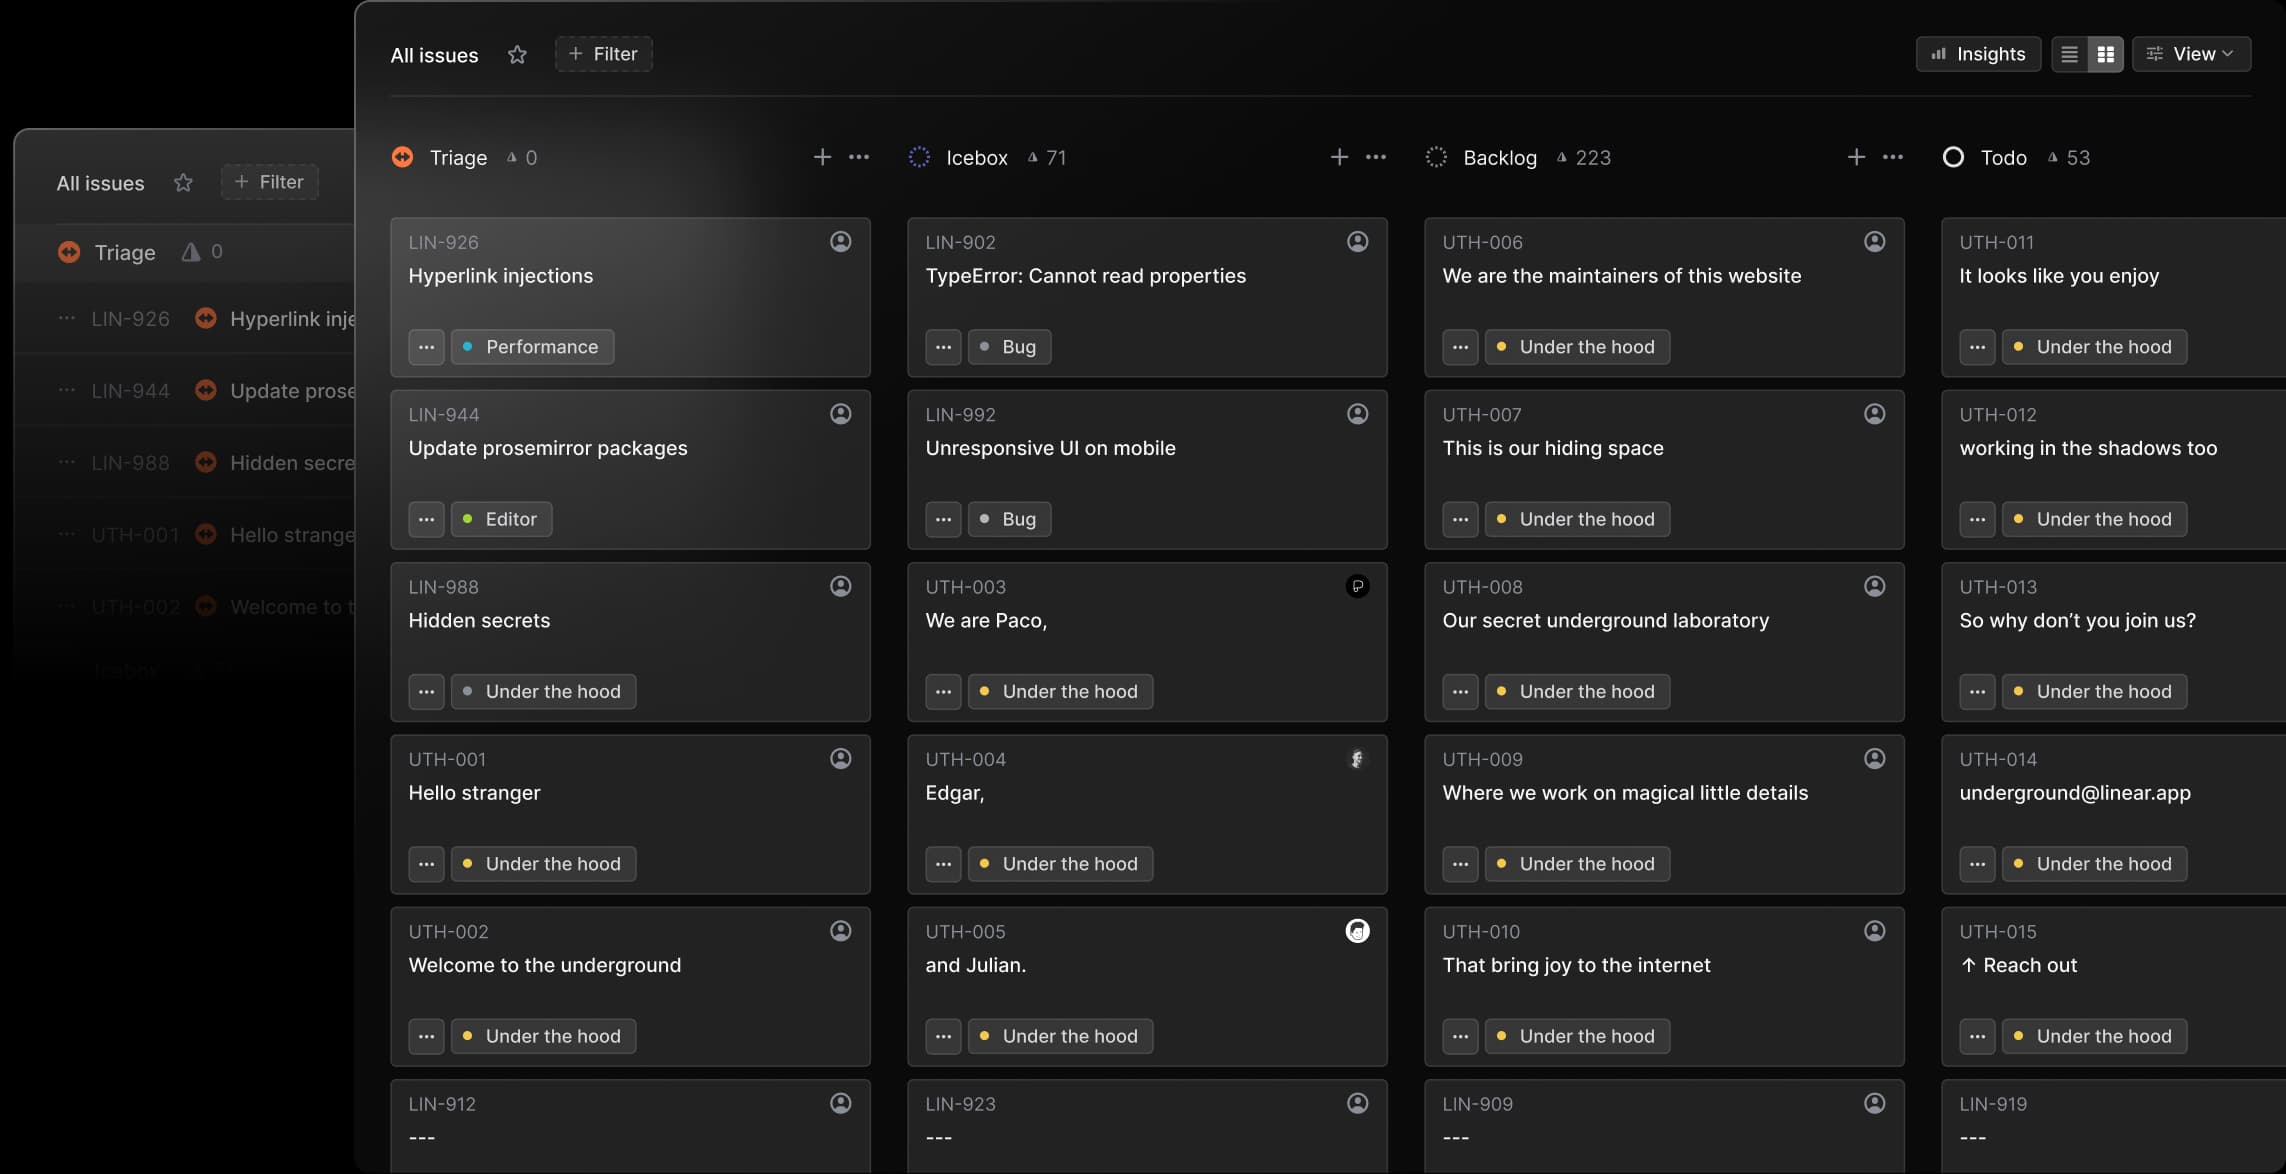Open the View options dropdown

click(2191, 55)
